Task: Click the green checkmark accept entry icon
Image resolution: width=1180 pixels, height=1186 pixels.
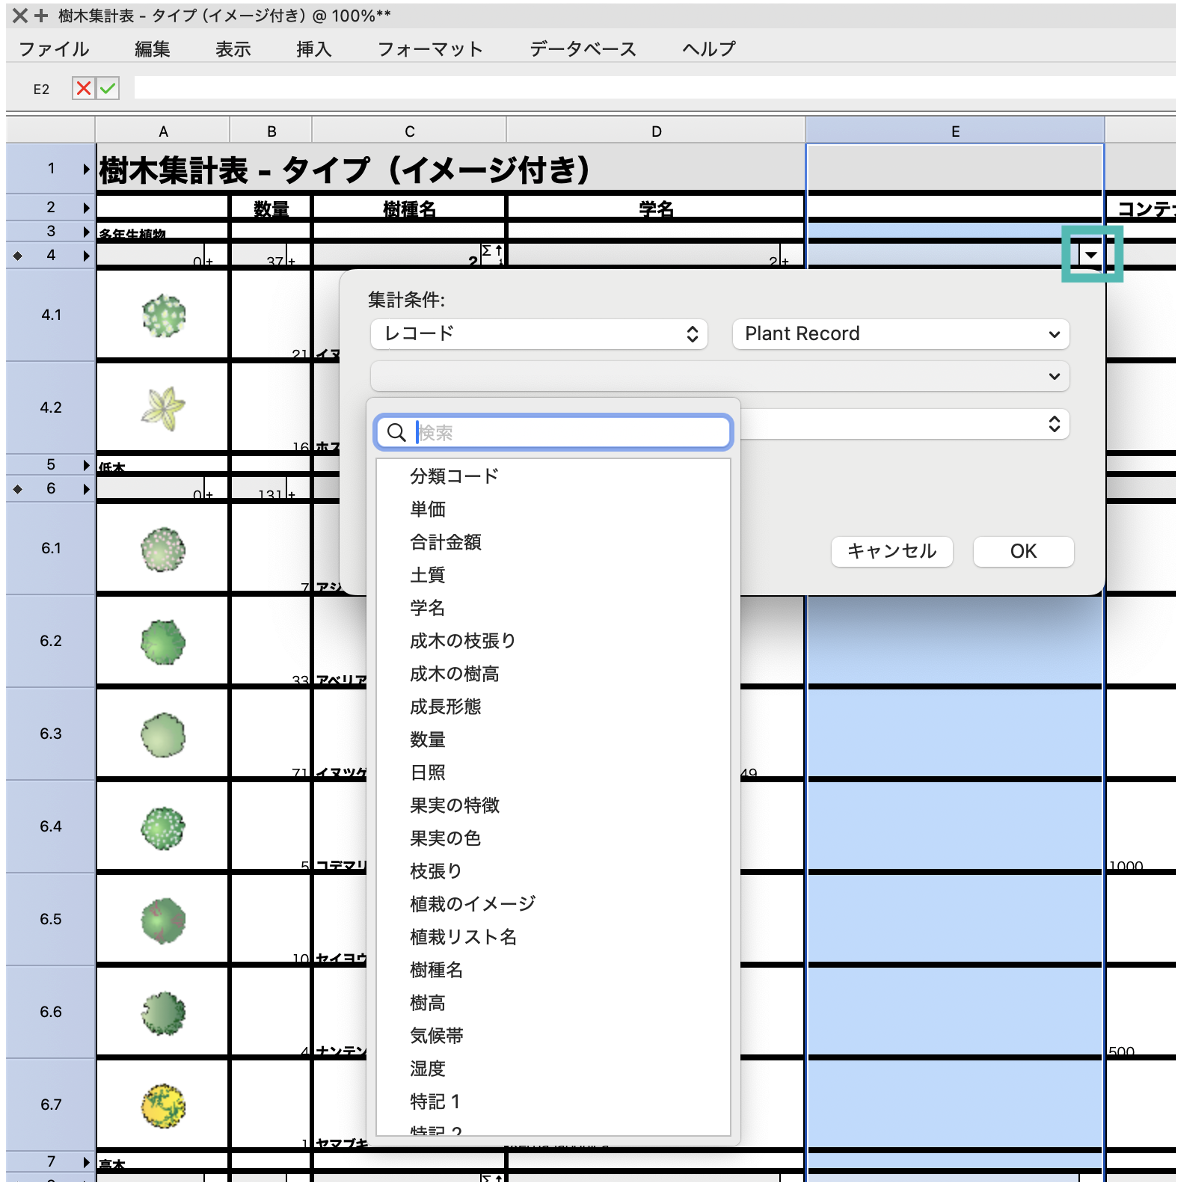Action: point(108,88)
